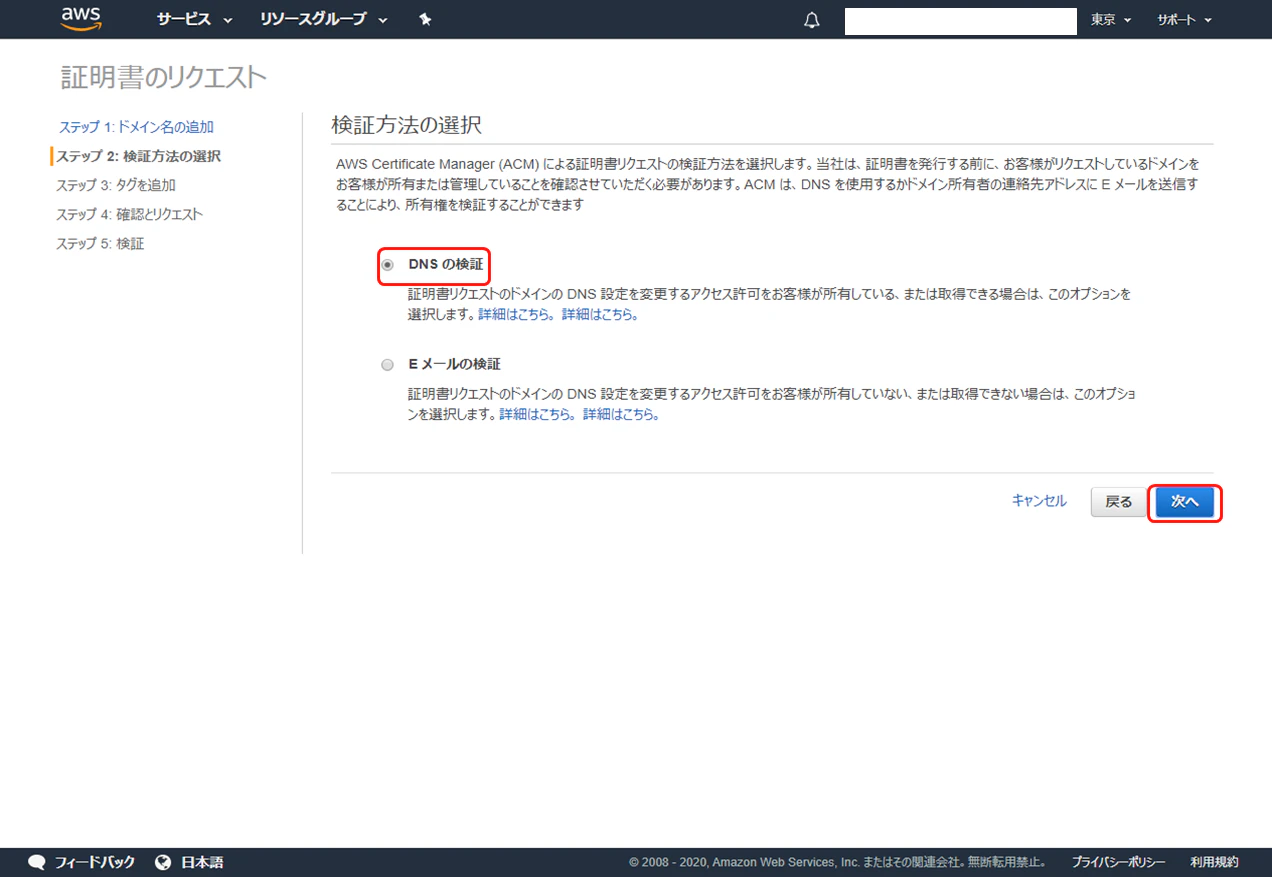
Task: Select the E メールの検証 radio option
Action: pyautogui.click(x=388, y=365)
